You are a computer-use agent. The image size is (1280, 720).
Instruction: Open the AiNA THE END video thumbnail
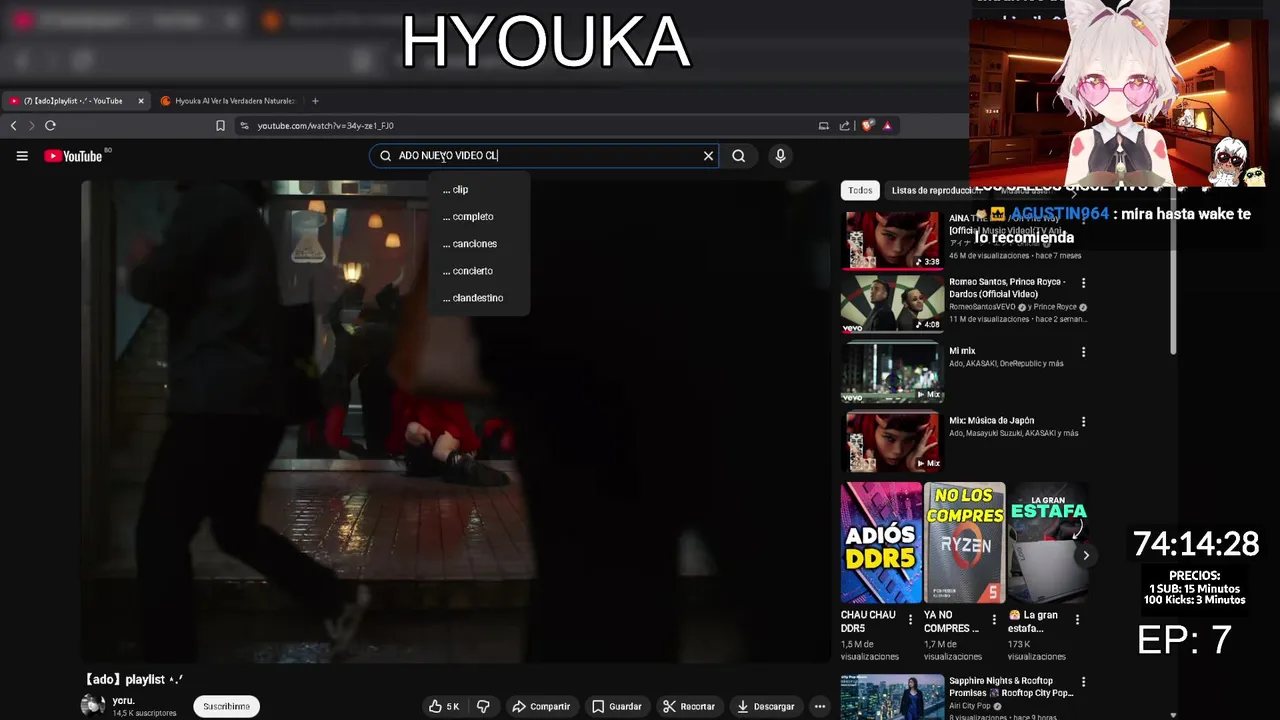[892, 240]
